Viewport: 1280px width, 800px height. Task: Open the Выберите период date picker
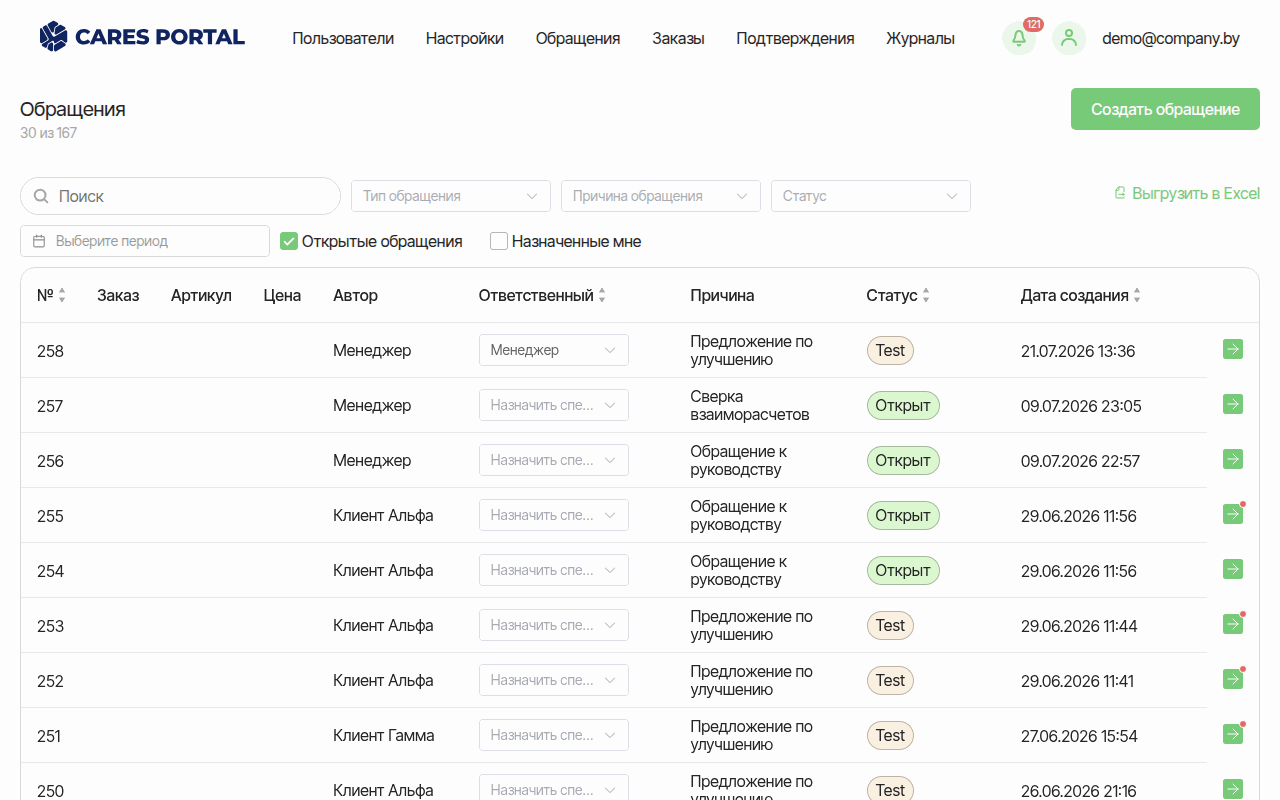point(145,241)
